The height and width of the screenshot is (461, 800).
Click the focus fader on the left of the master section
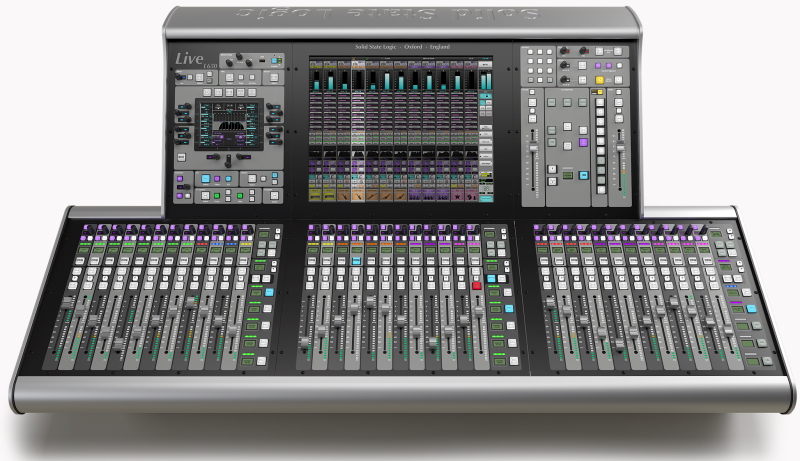pos(534,148)
